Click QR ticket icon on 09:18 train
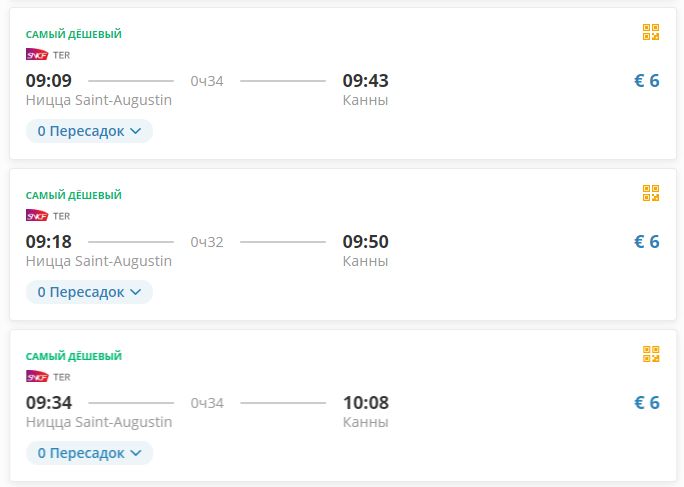The image size is (684, 487). (x=651, y=193)
